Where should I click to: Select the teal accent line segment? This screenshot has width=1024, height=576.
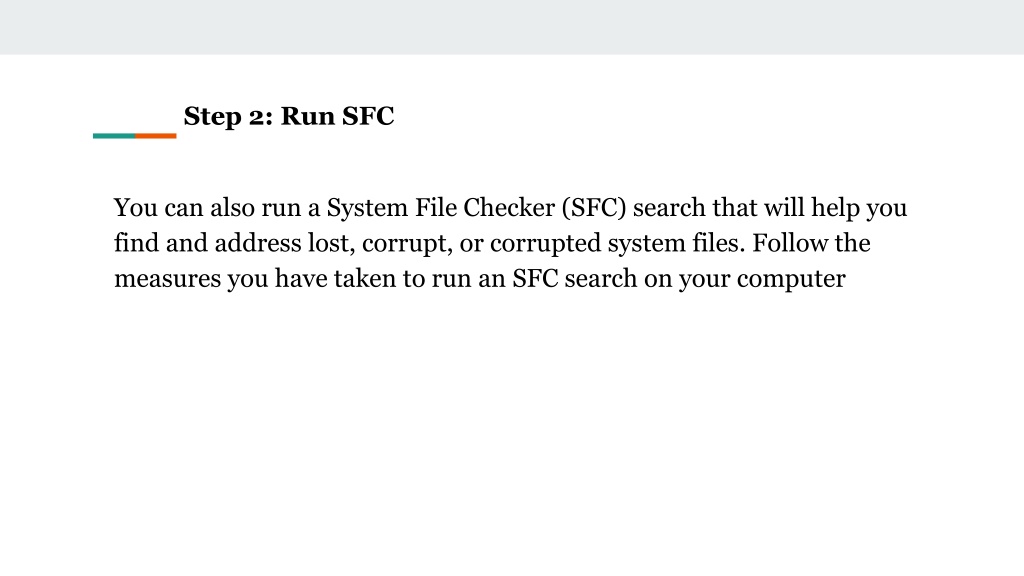click(x=114, y=136)
